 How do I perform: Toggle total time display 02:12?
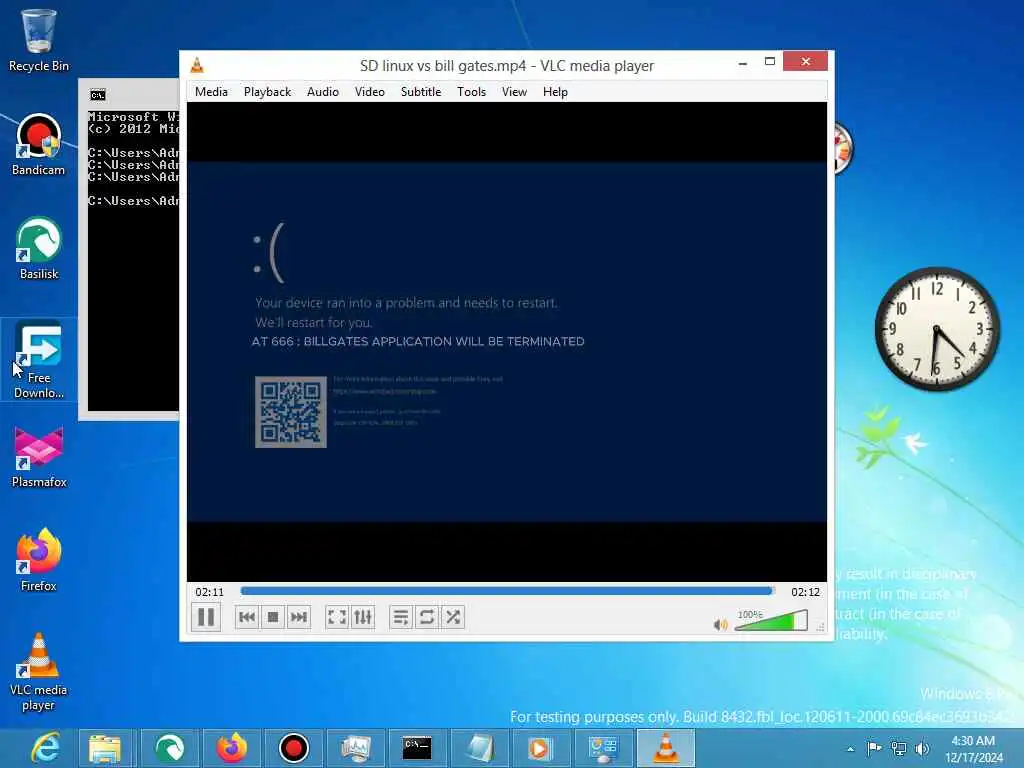(x=805, y=592)
